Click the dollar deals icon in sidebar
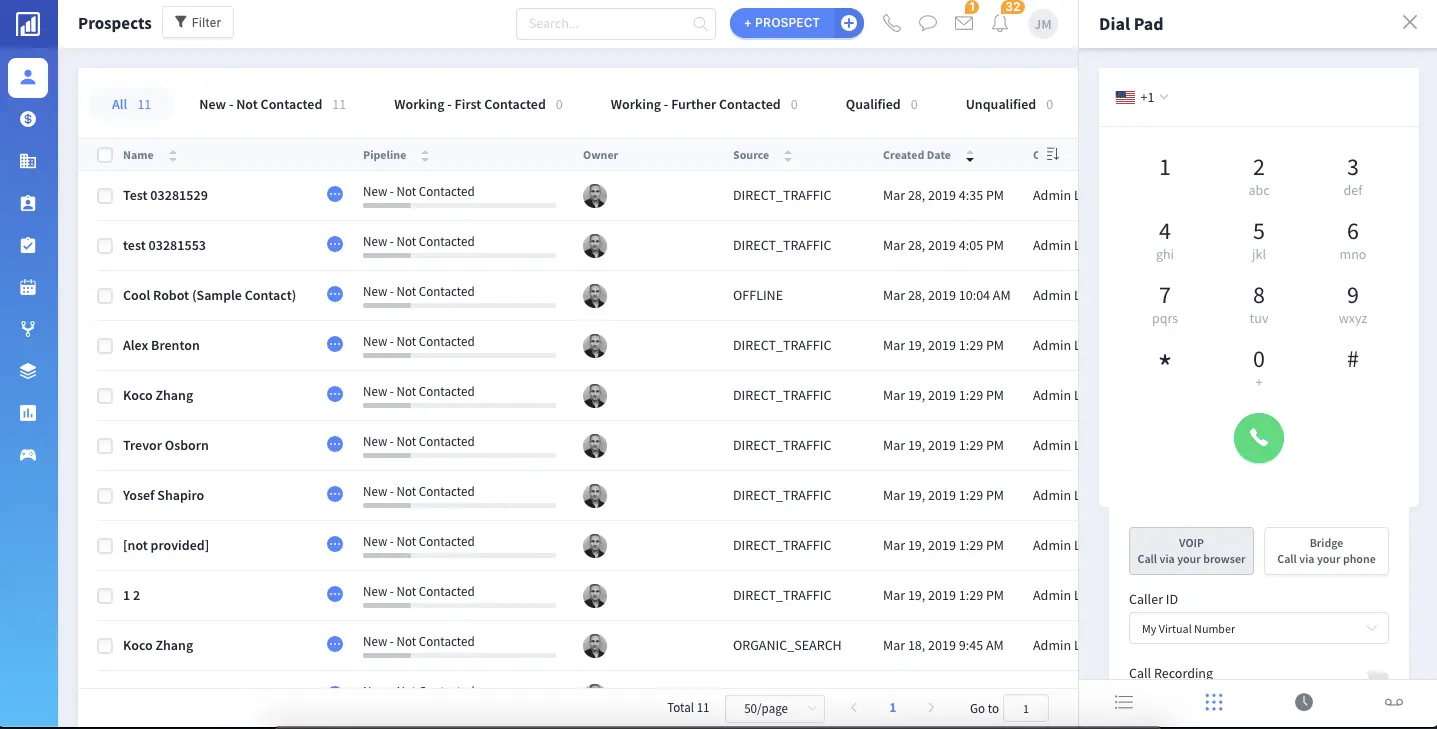This screenshot has width=1437, height=729. coord(28,119)
